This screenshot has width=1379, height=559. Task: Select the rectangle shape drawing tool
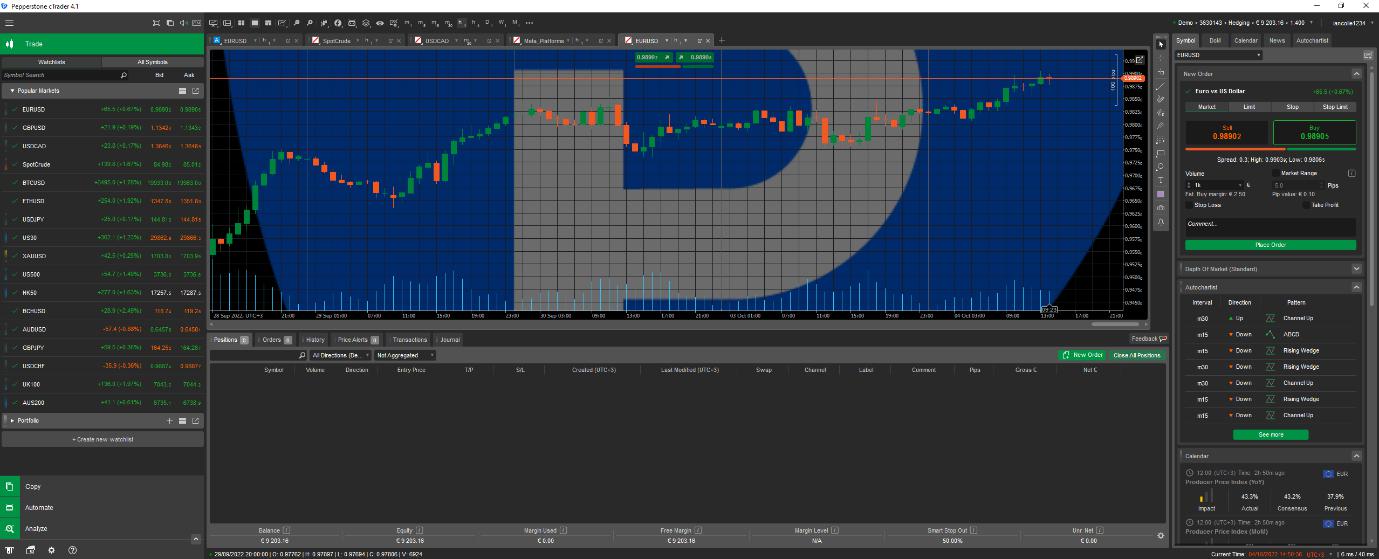click(1161, 154)
